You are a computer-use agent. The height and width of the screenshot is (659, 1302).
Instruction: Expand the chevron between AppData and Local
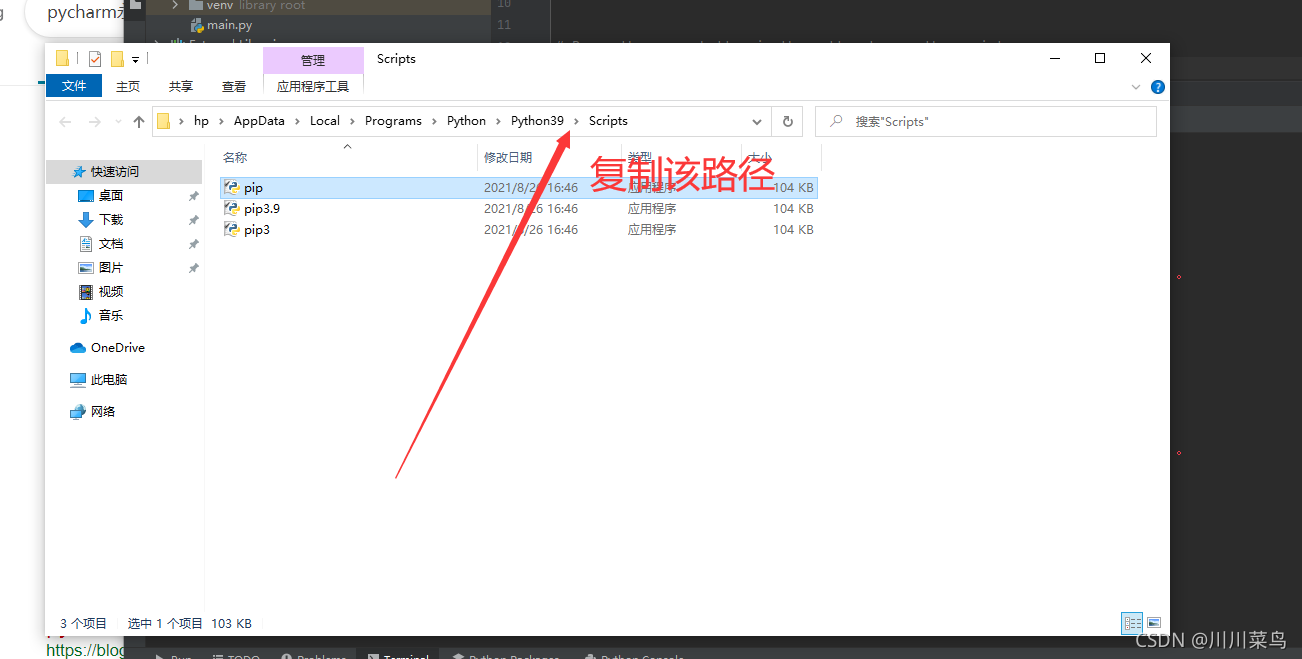[297, 121]
